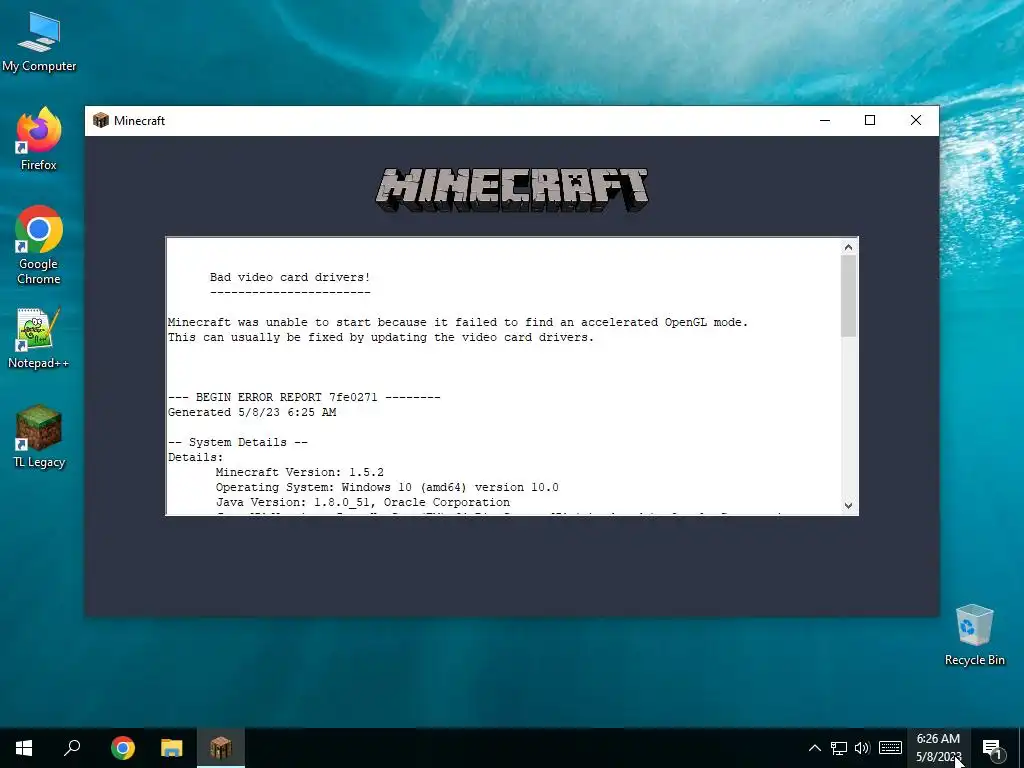Show hidden system tray icons
Viewport: 1024px width, 768px height.
click(x=814, y=748)
